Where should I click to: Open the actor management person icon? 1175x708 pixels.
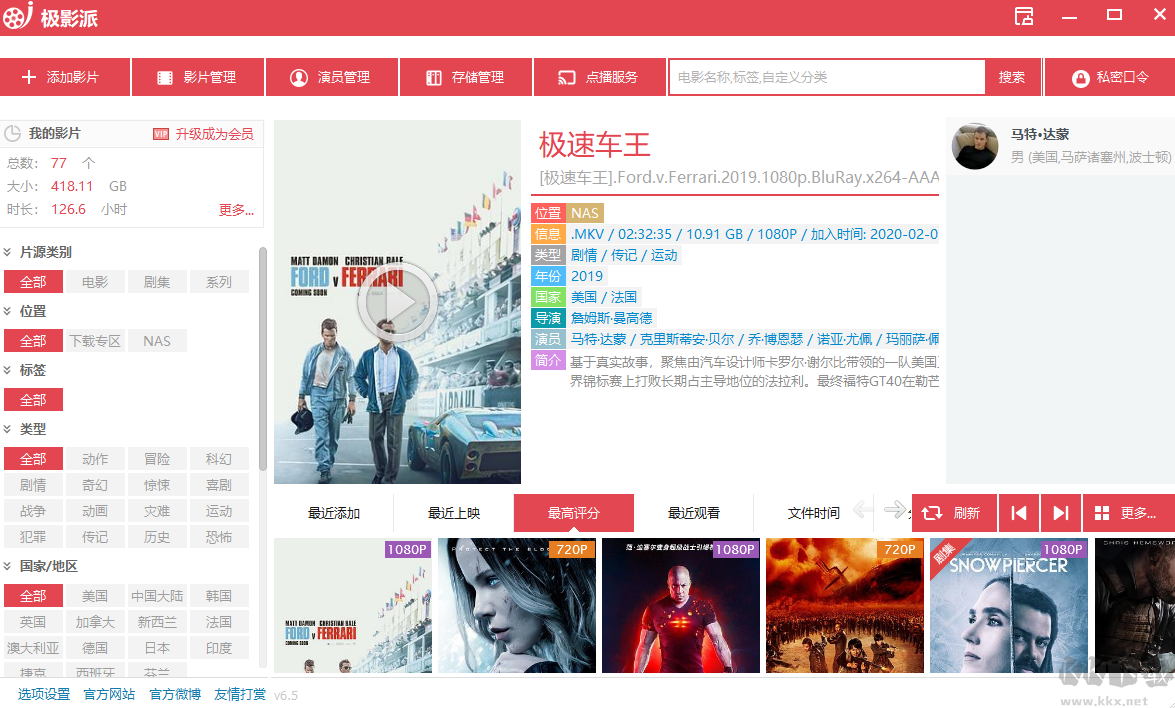(x=299, y=77)
